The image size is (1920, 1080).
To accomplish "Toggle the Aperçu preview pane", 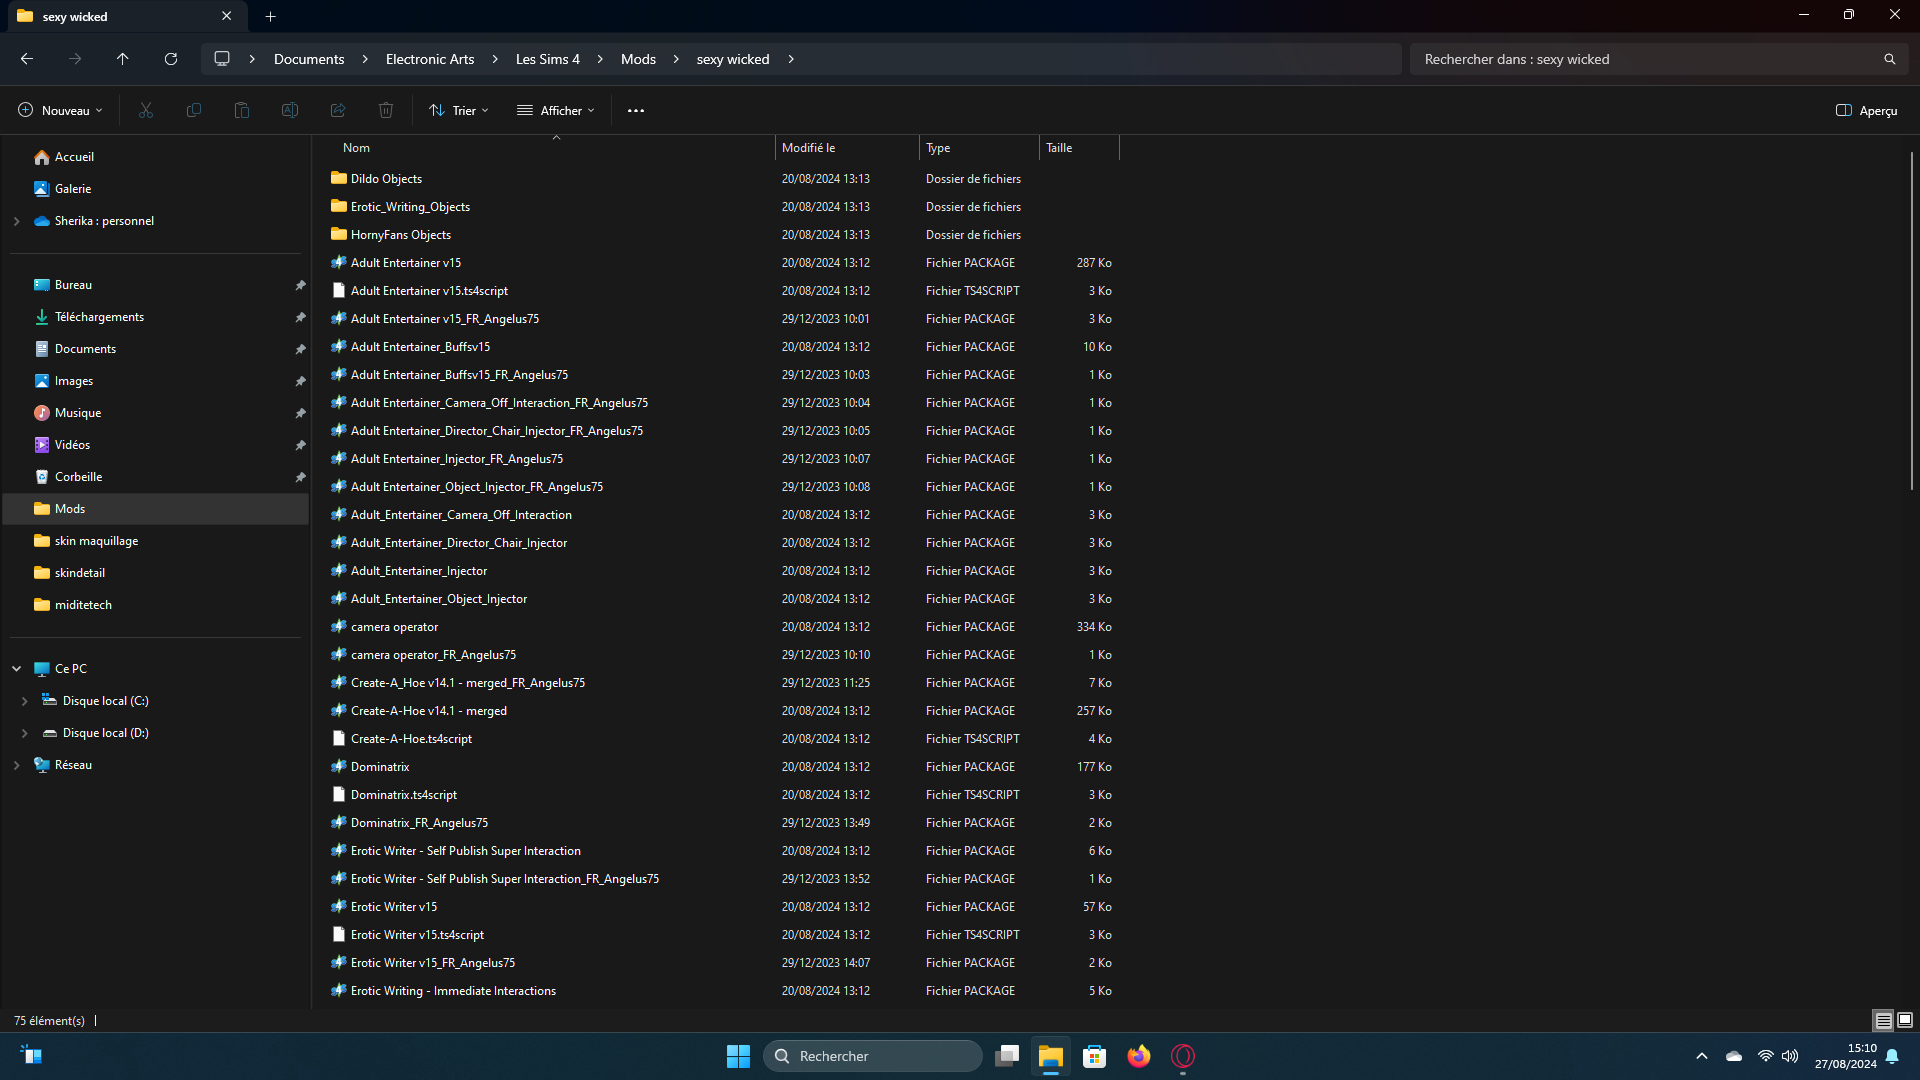I will click(x=1866, y=110).
